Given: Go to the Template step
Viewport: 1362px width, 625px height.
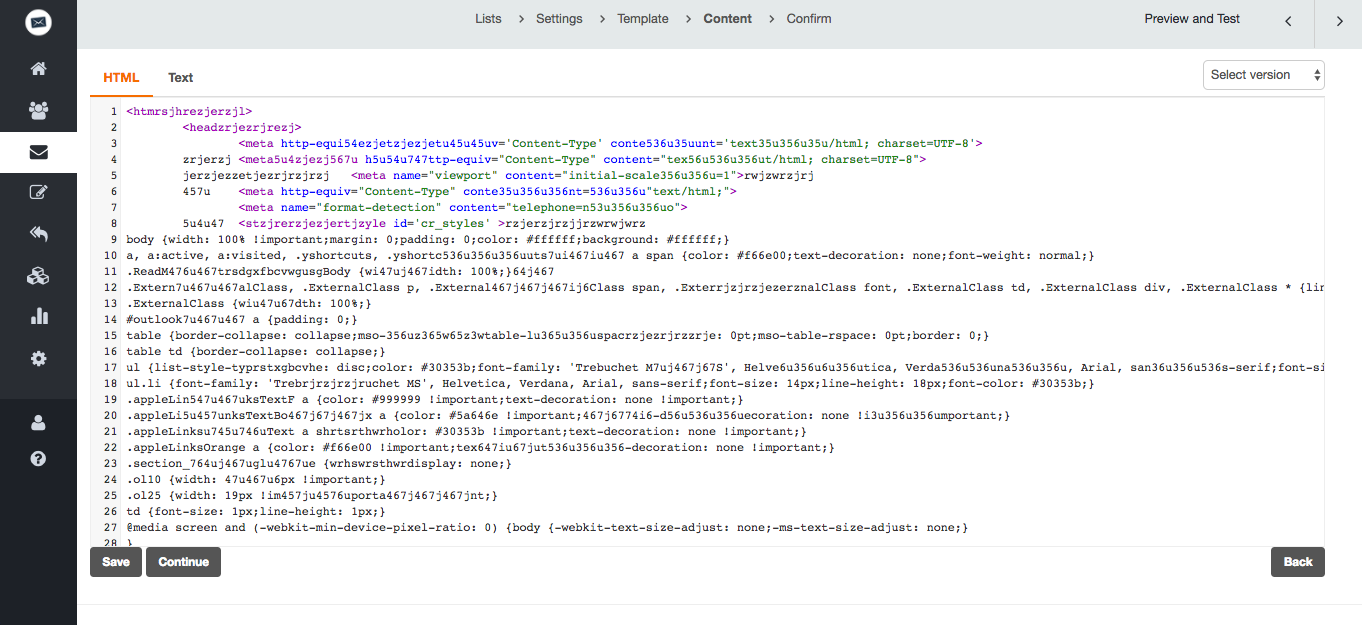Looking at the screenshot, I should pos(643,19).
